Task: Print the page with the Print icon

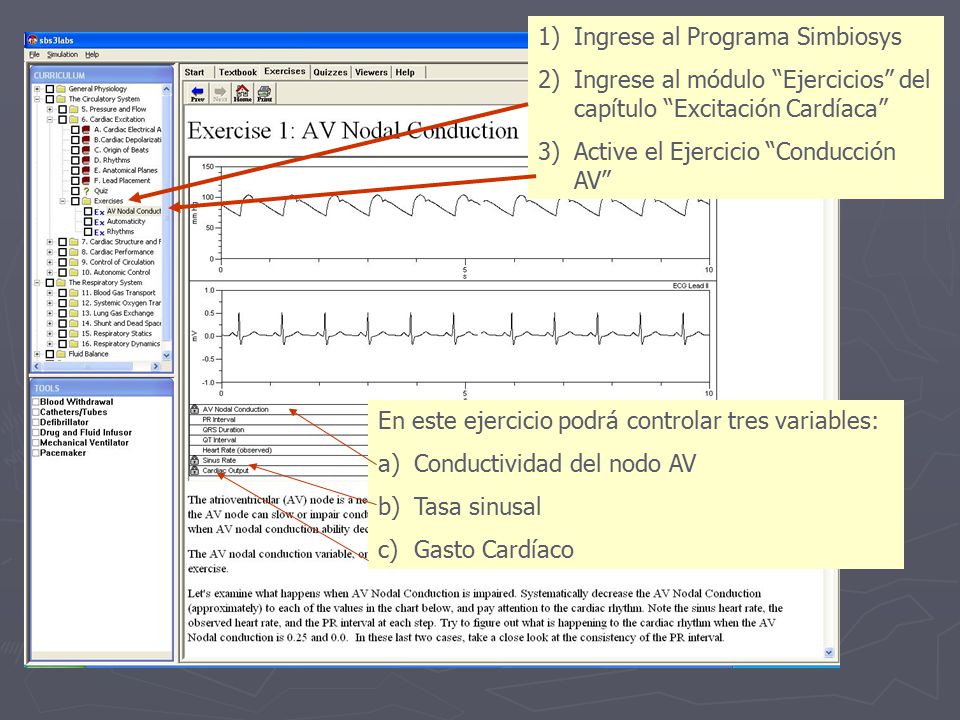Action: pos(264,93)
